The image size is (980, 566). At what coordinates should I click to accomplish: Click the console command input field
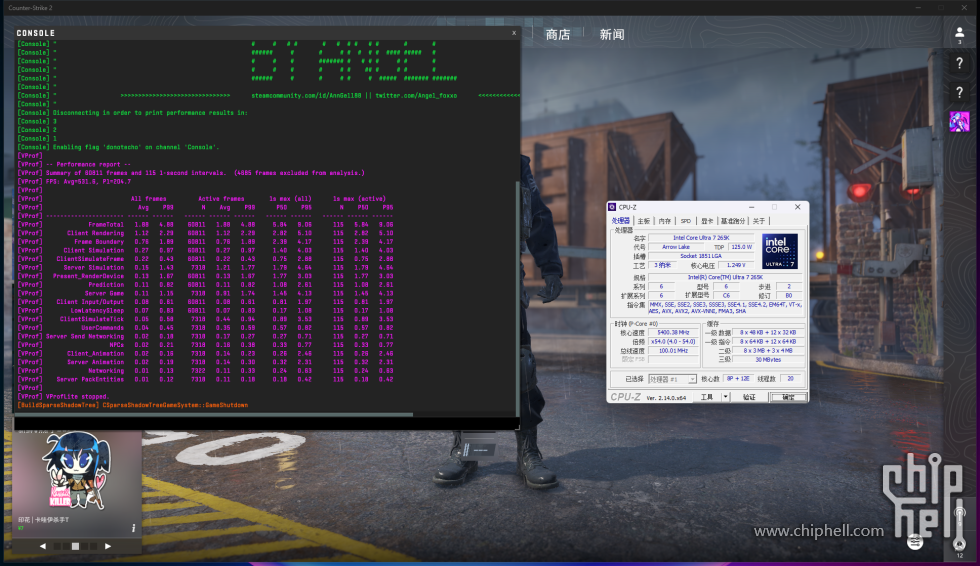(x=266, y=424)
